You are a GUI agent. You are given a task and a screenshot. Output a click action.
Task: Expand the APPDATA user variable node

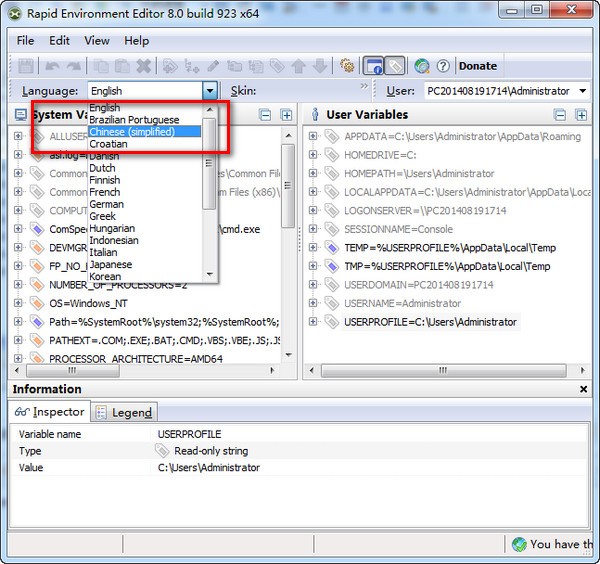pos(313,136)
